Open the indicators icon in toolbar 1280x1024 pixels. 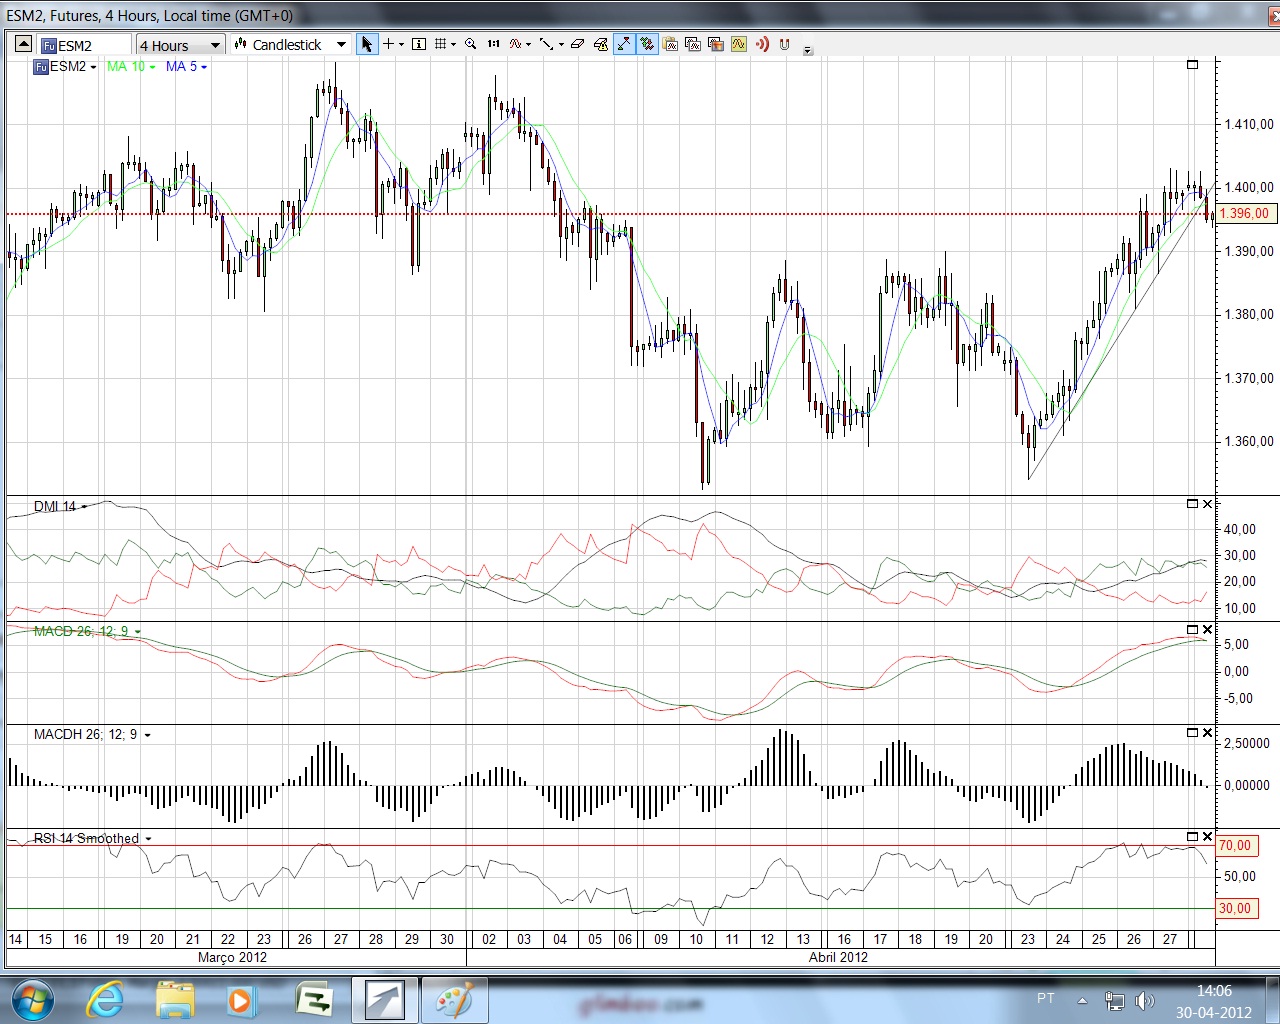[x=515, y=44]
